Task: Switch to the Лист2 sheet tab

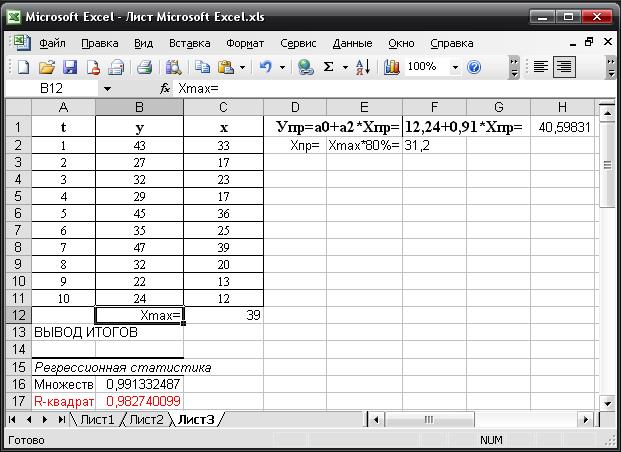Action: [x=146, y=420]
